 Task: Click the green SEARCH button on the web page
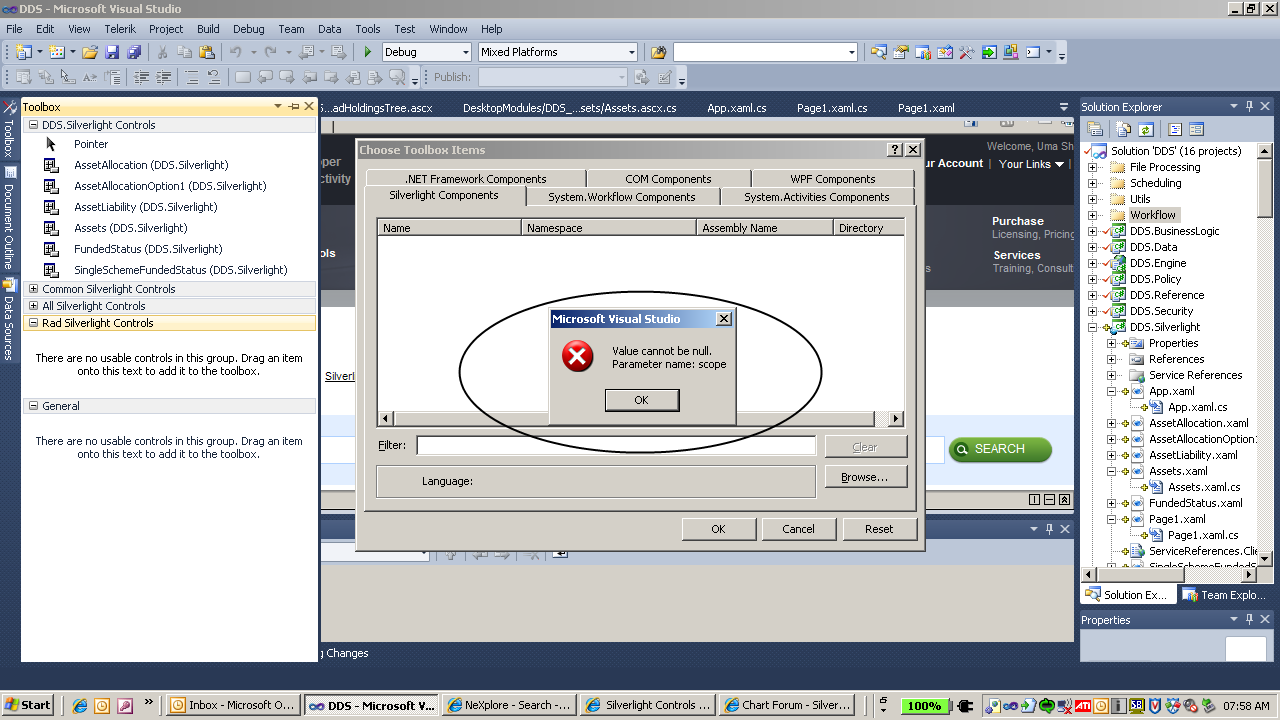click(x=1000, y=449)
